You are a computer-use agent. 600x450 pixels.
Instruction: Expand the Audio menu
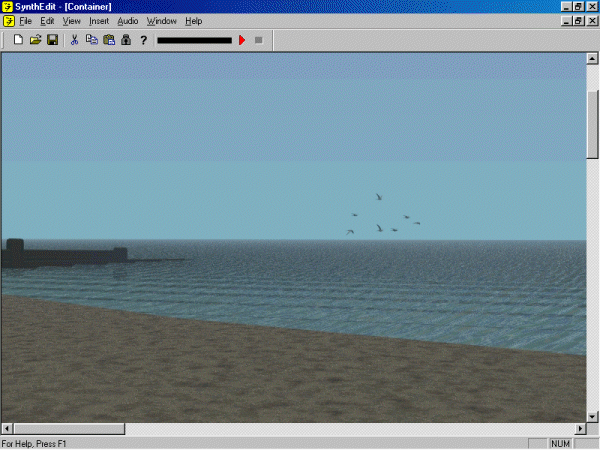(x=128, y=21)
